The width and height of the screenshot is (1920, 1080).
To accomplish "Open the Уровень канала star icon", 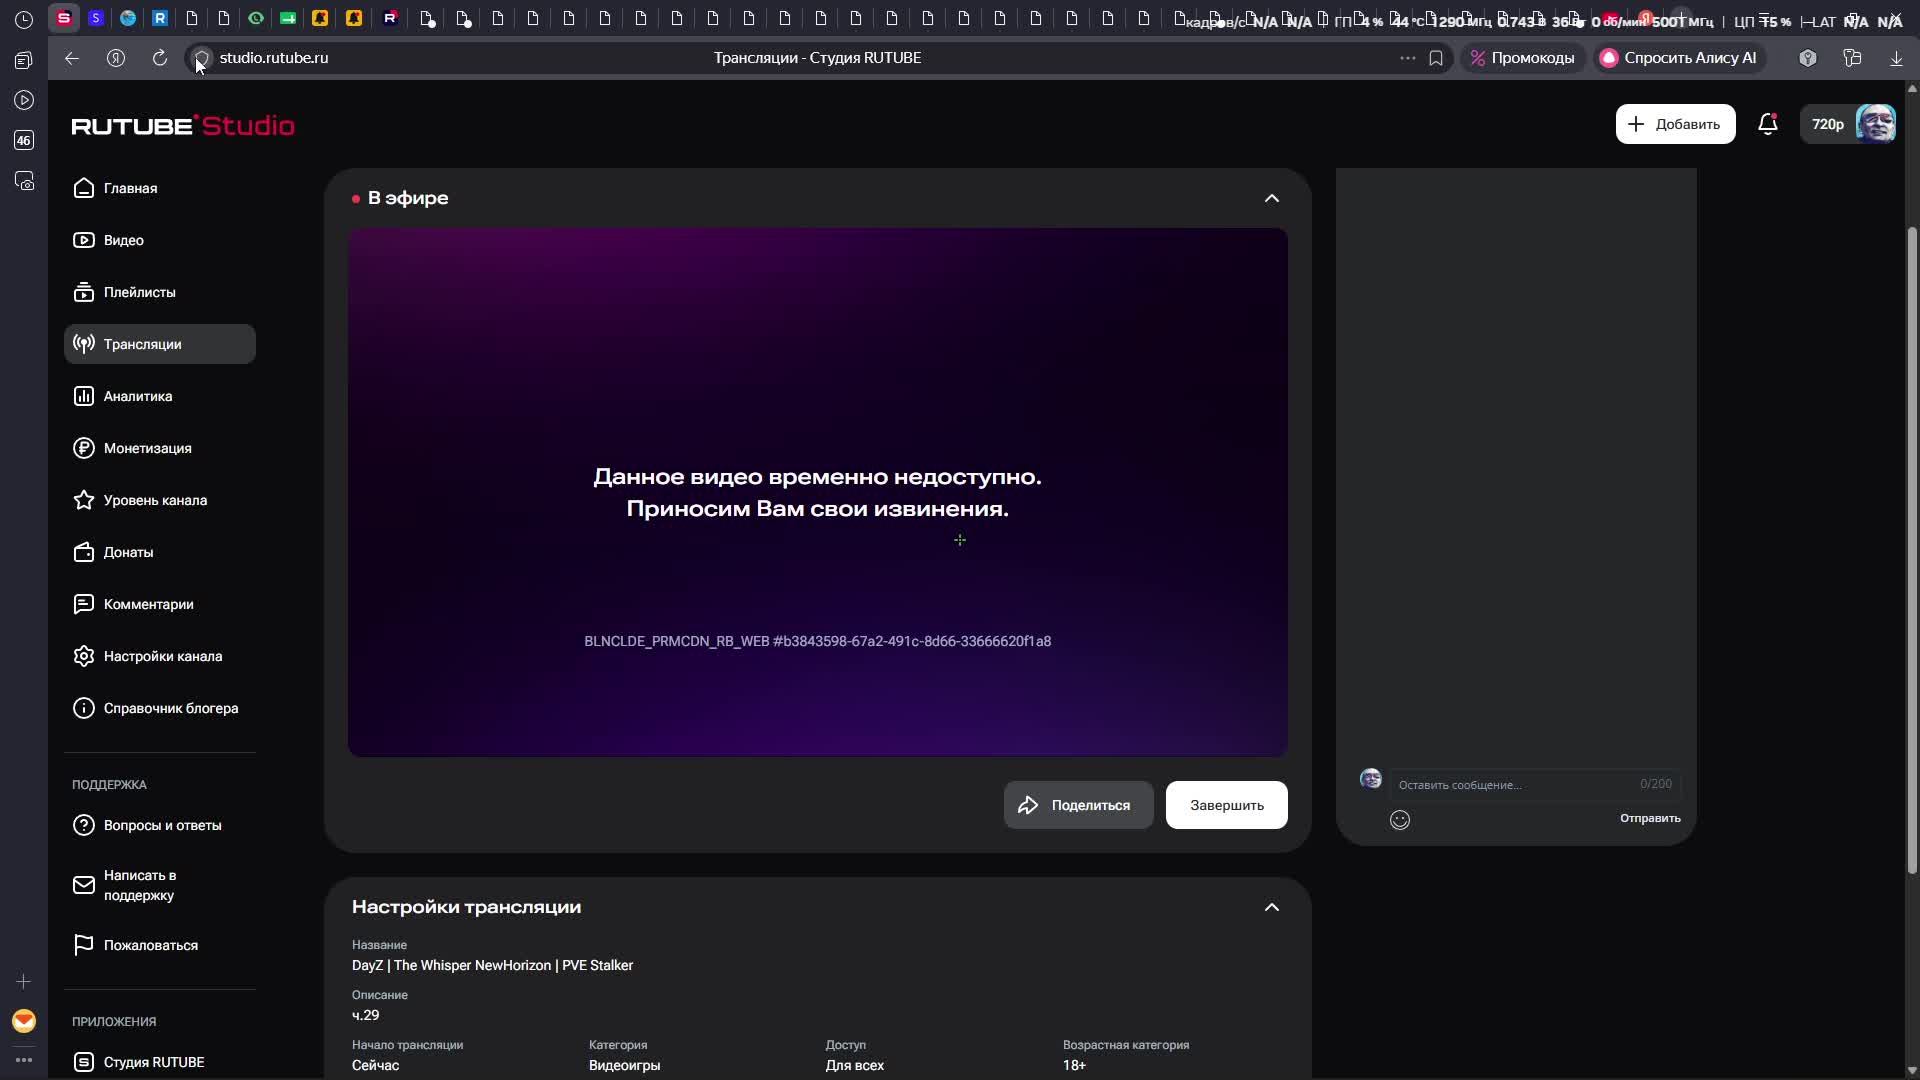I will pyautogui.click(x=84, y=500).
